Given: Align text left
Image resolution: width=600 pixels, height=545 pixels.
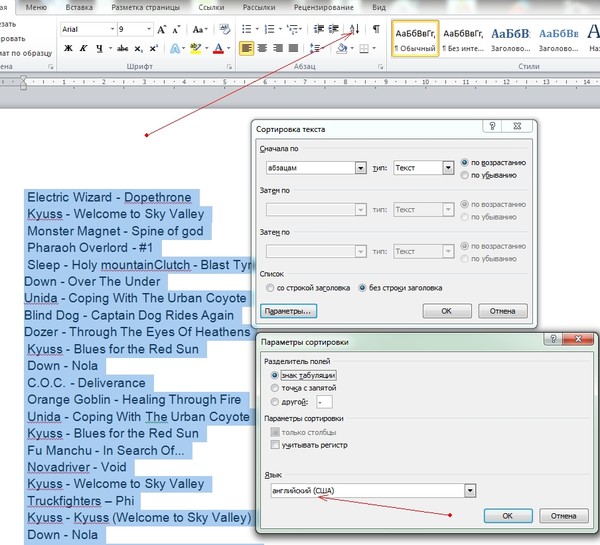Looking at the screenshot, I should [x=246, y=48].
